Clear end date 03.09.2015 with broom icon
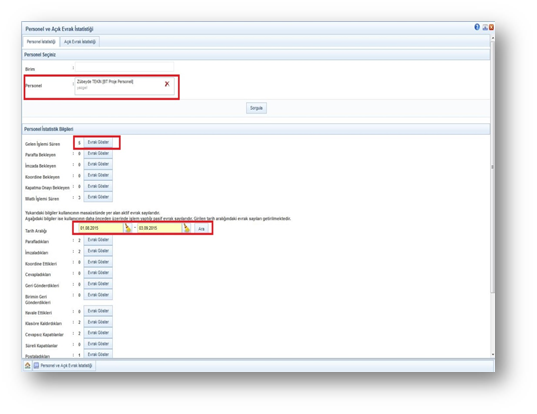The height and width of the screenshot is (414, 537). 187,228
